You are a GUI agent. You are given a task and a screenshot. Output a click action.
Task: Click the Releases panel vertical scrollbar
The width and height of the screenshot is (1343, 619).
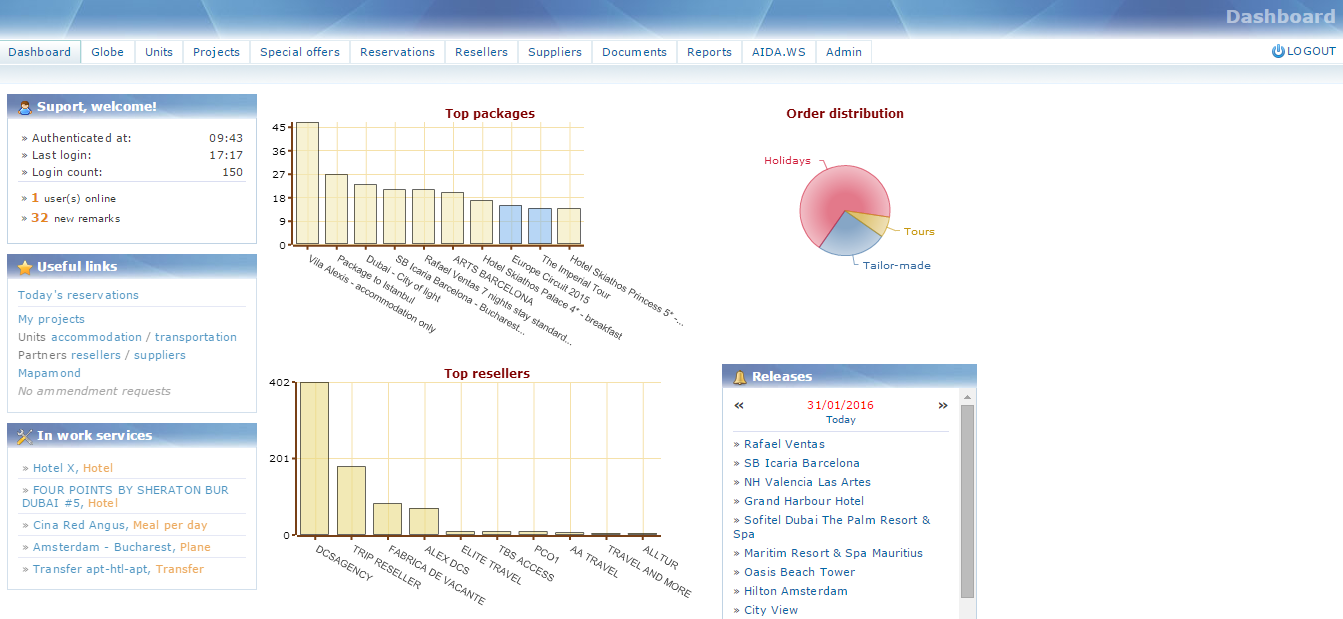coord(967,500)
